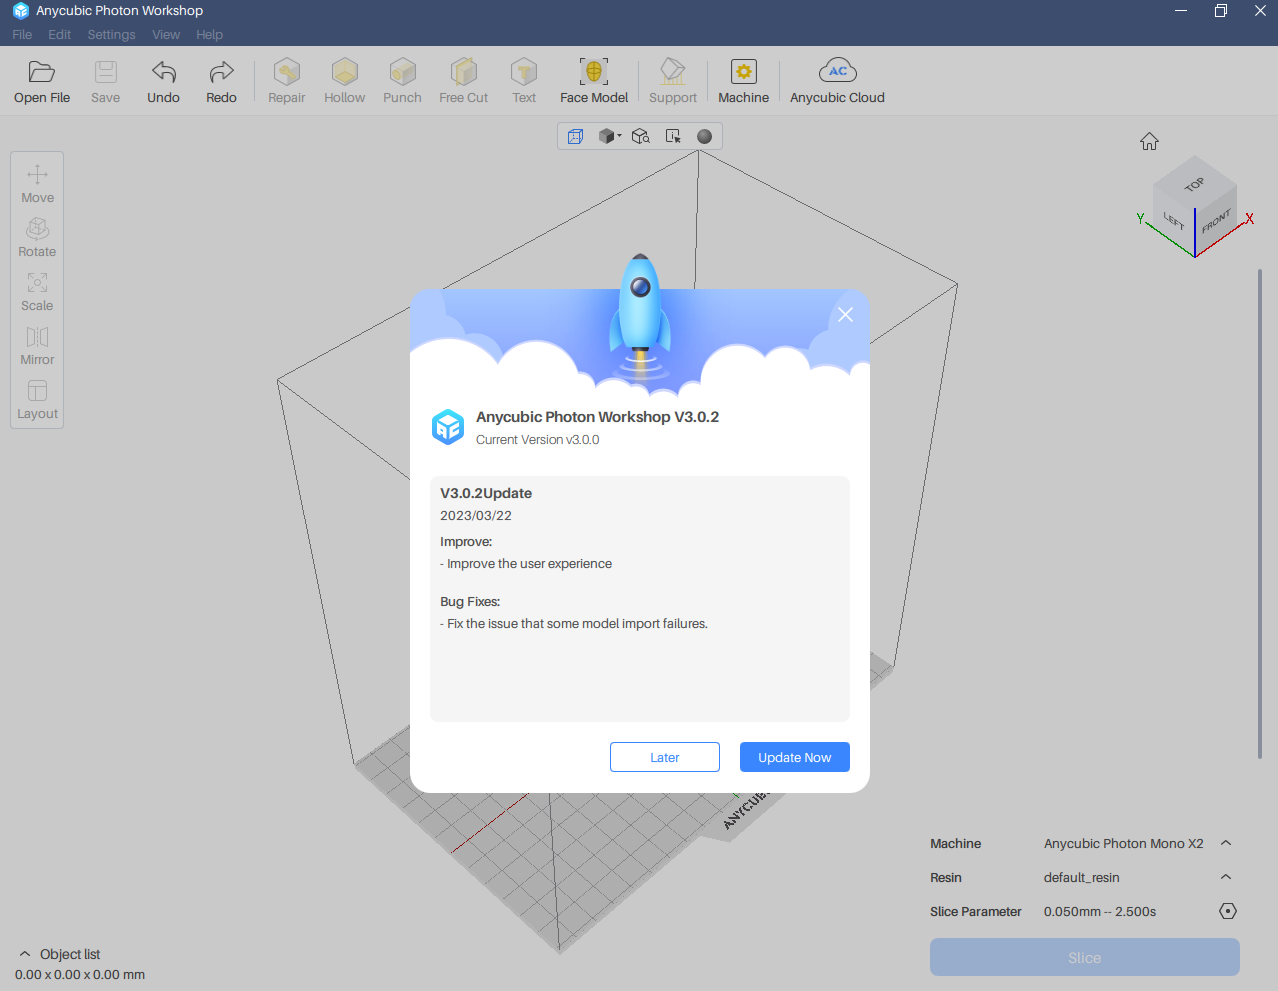This screenshot has width=1278, height=991.
Task: Click the Anycubic logo in update dialog
Action: (448, 427)
